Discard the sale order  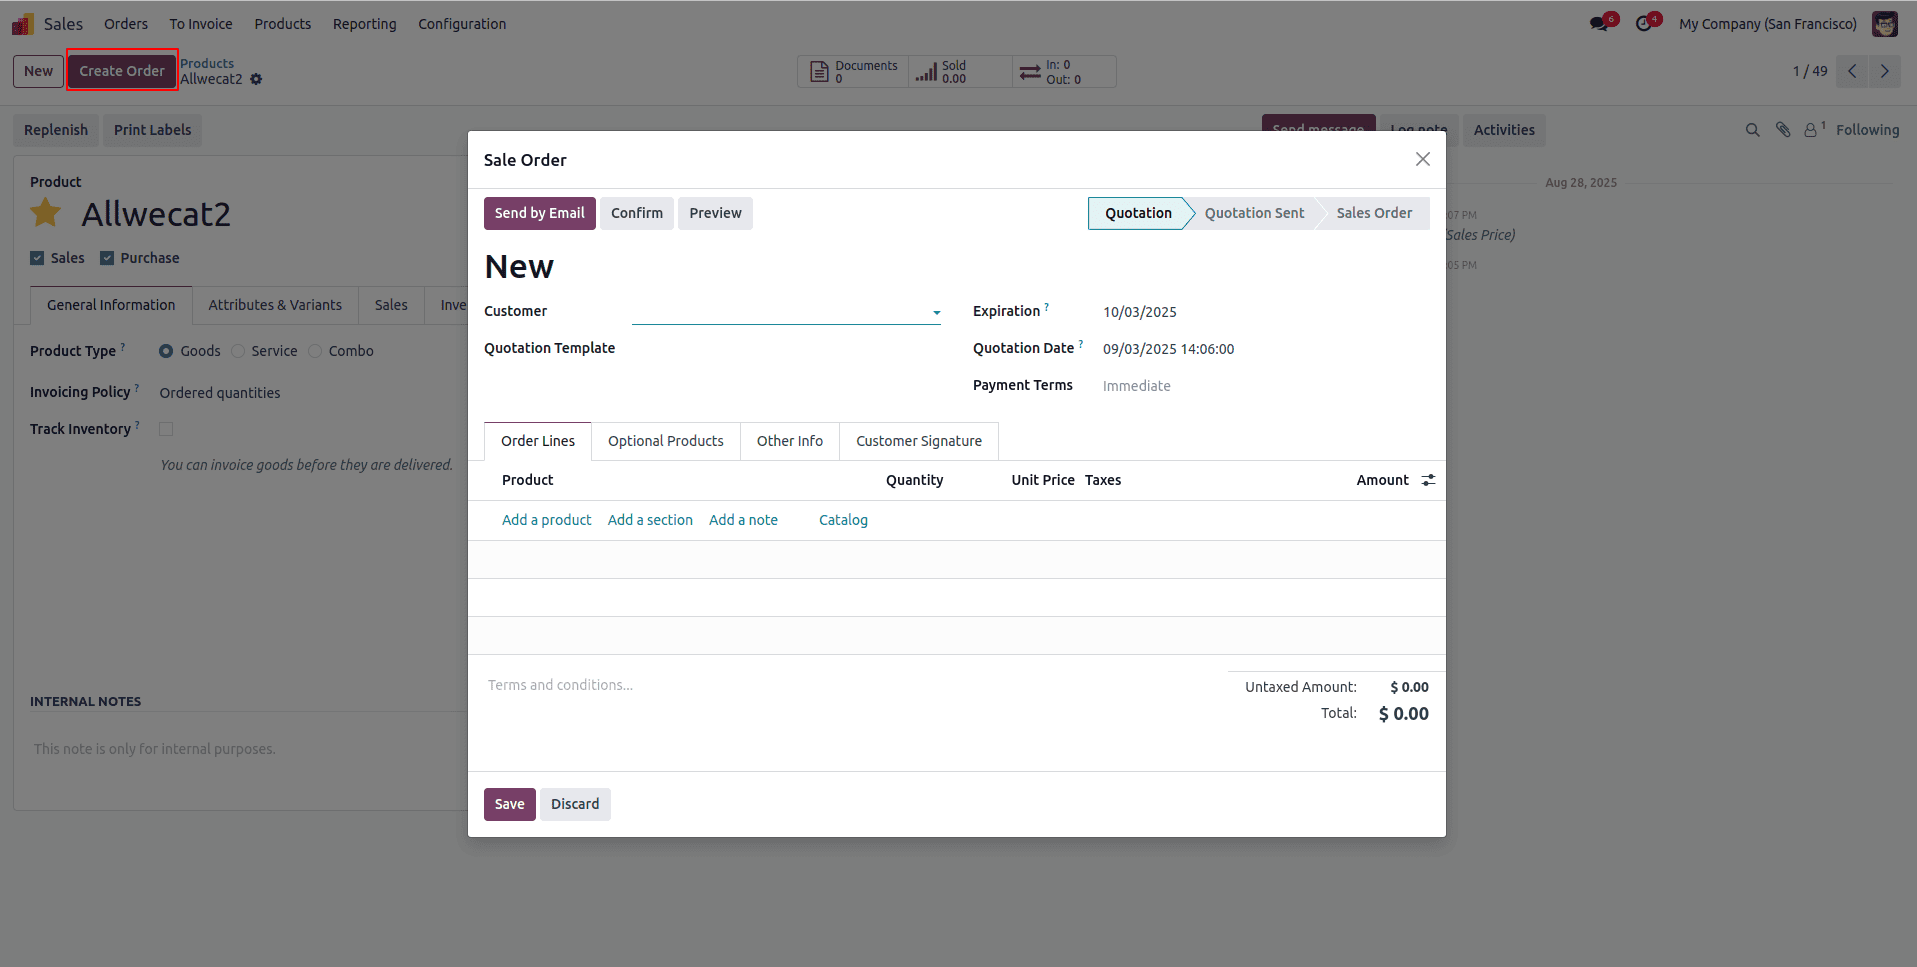pos(575,804)
